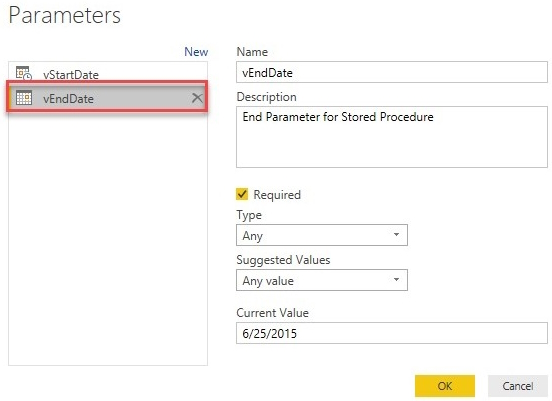
Task: Click the Suggested Values dropdown arrow
Action: (x=396, y=280)
